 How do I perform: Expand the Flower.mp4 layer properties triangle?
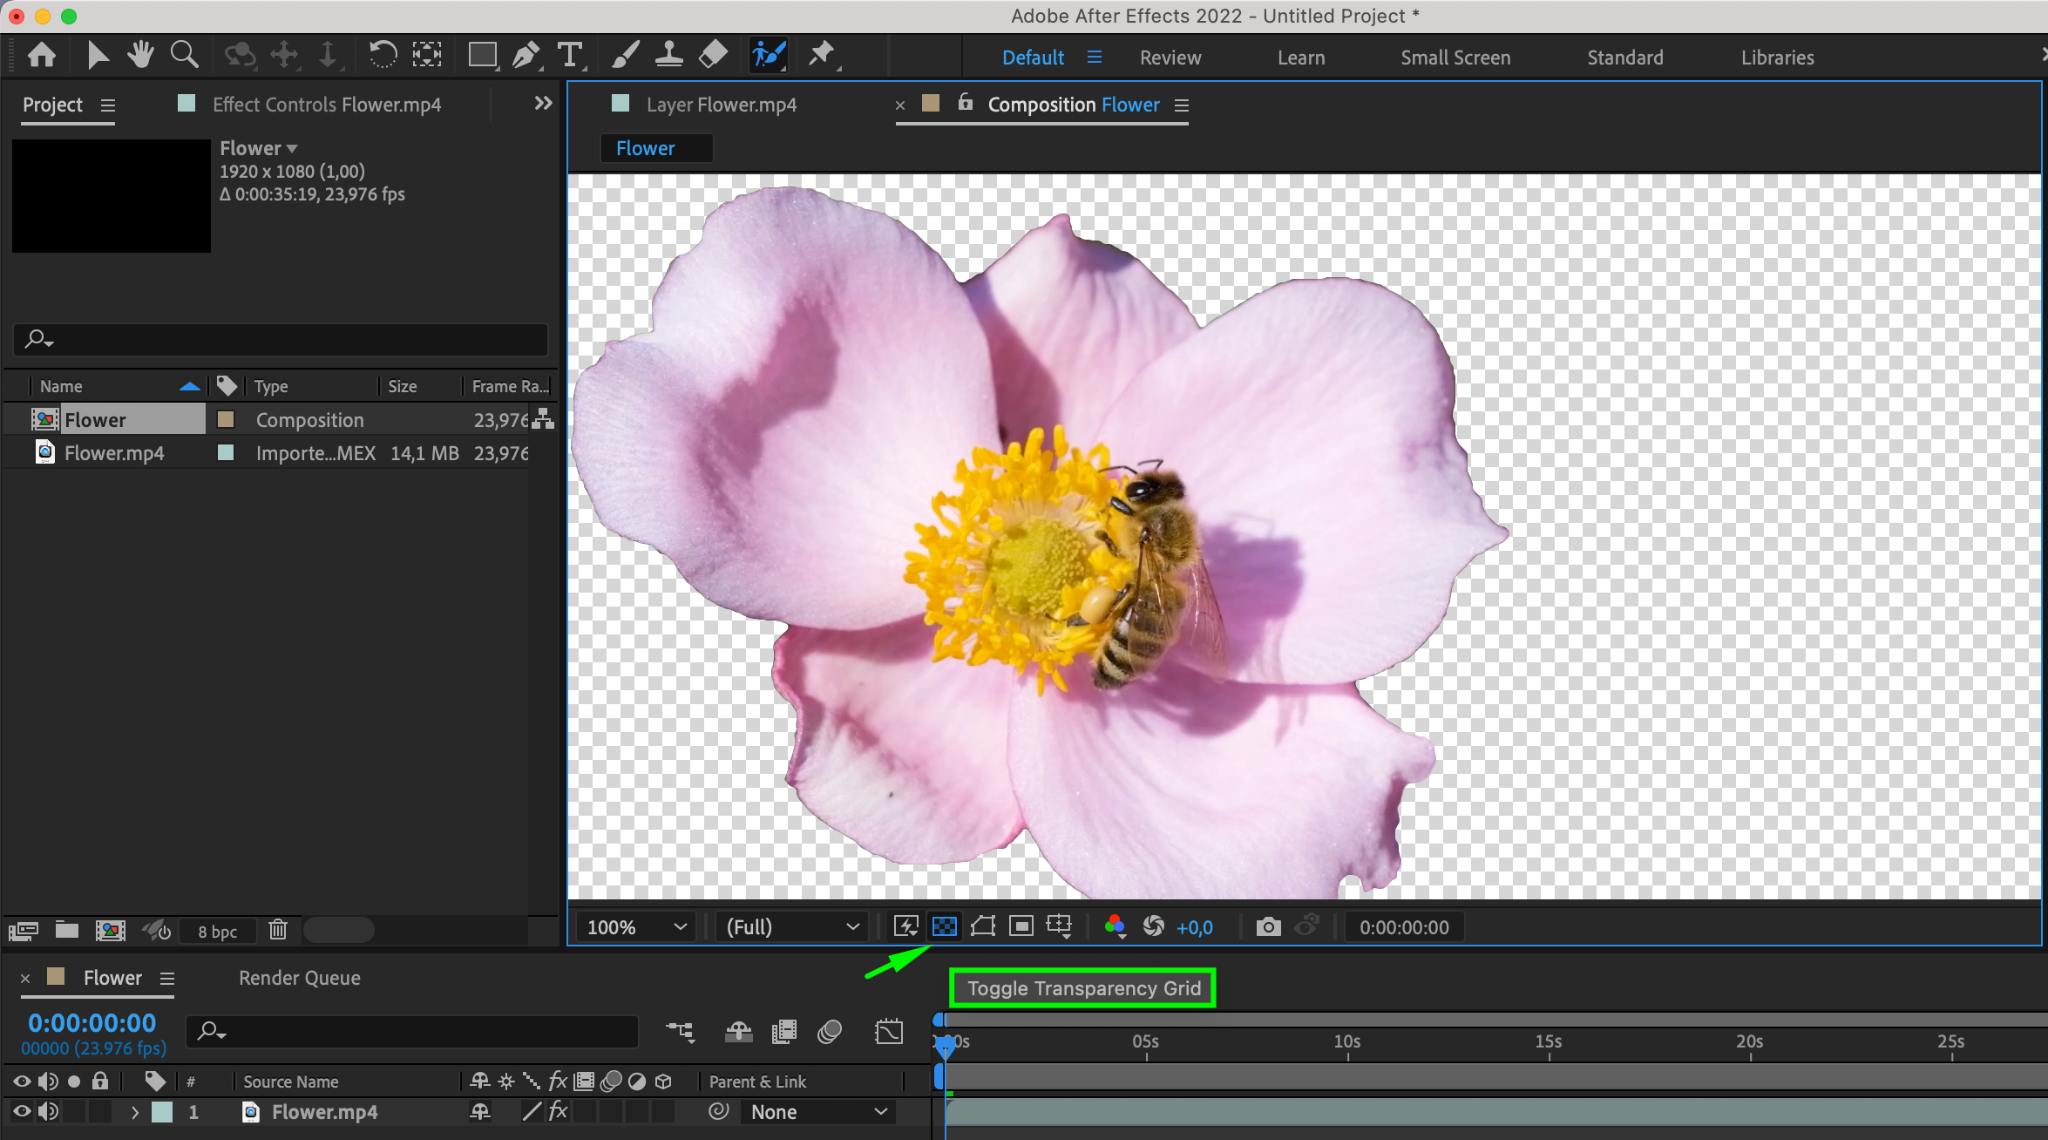[x=135, y=1112]
